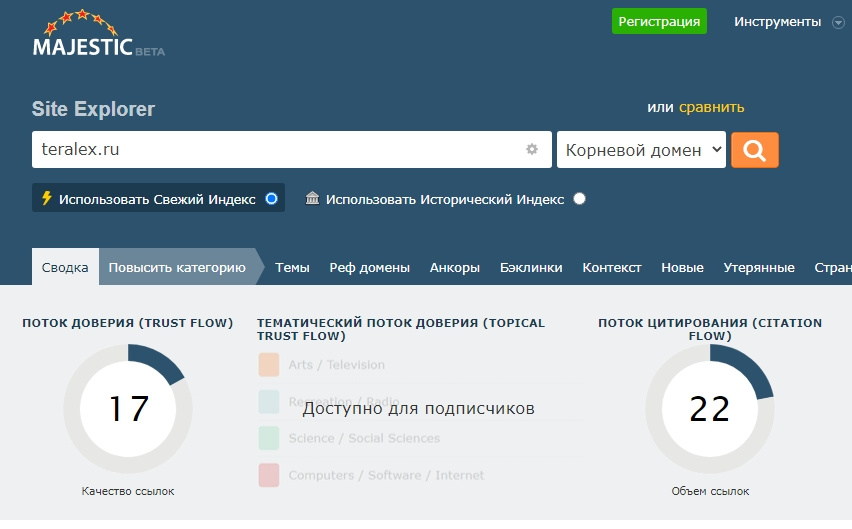852x529 pixels.
Task: Click the Тематический поток доверия heading
Action: pos(401,329)
